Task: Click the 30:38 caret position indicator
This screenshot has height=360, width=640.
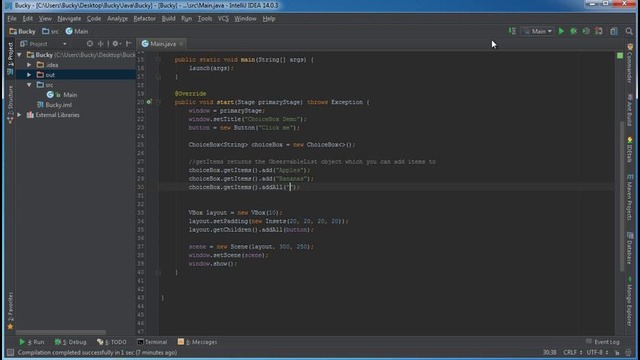Action: [x=549, y=352]
